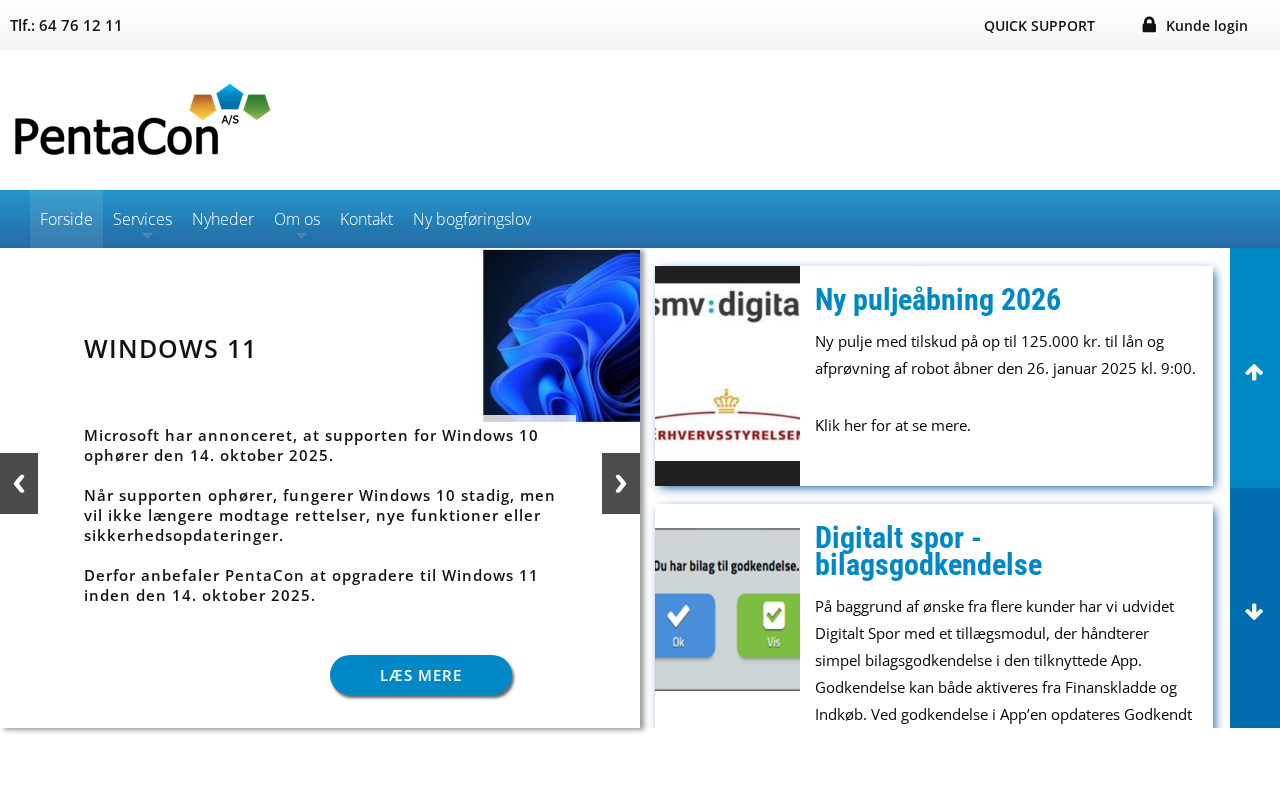Viewport: 1280px width, 800px height.
Task: Advance slider with right chevron arrow
Action: [x=621, y=484]
